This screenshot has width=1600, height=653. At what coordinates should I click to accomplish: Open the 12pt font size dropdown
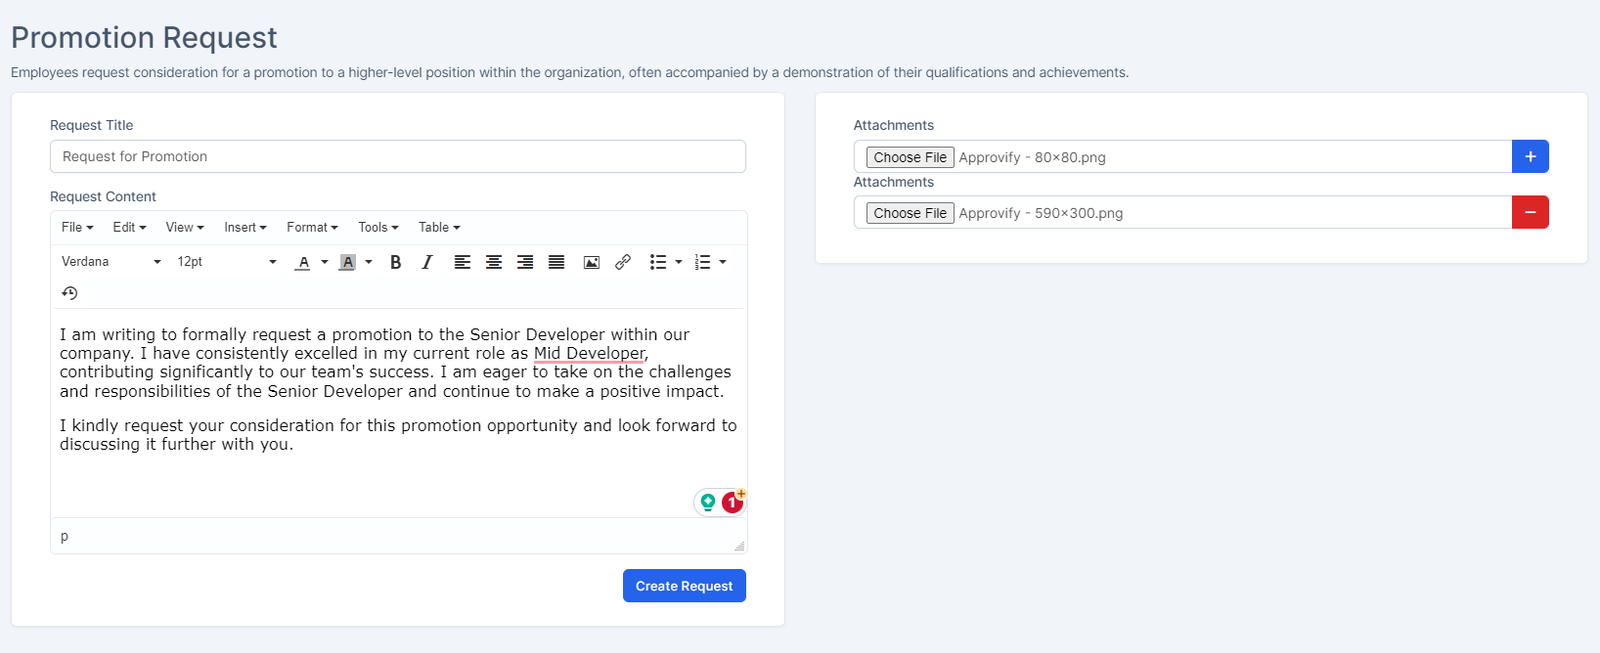point(220,261)
